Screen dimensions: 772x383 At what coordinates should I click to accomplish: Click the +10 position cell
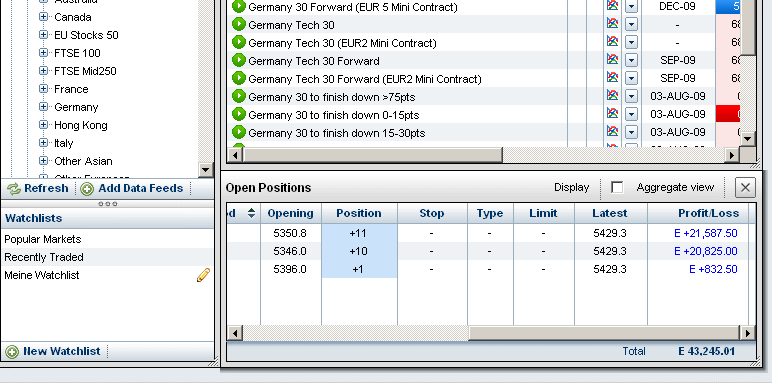click(359, 251)
